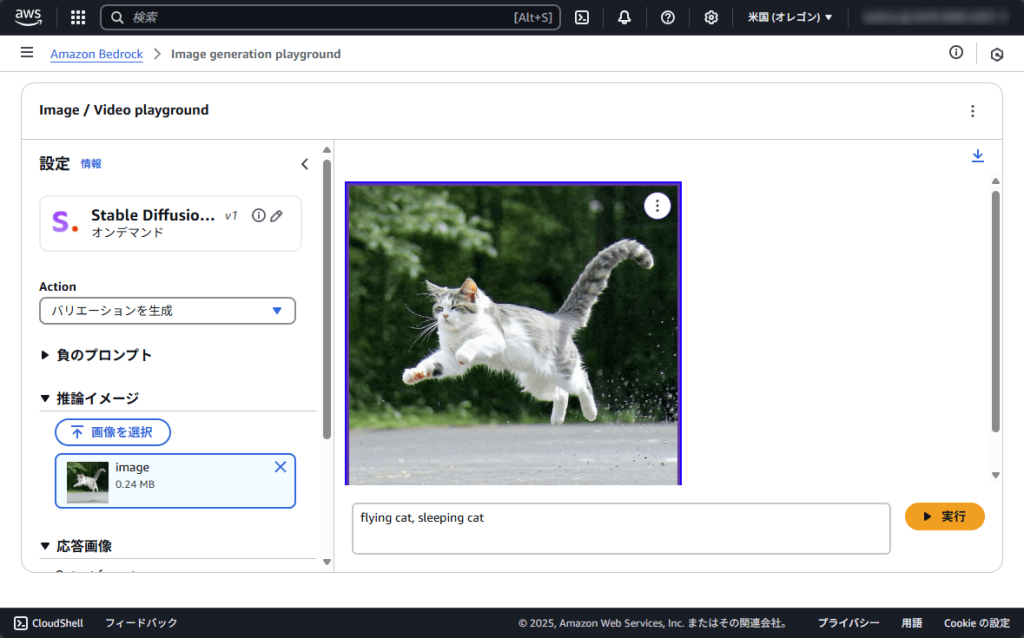
Task: View Stable Diffusion model info icon
Action: [x=259, y=215]
